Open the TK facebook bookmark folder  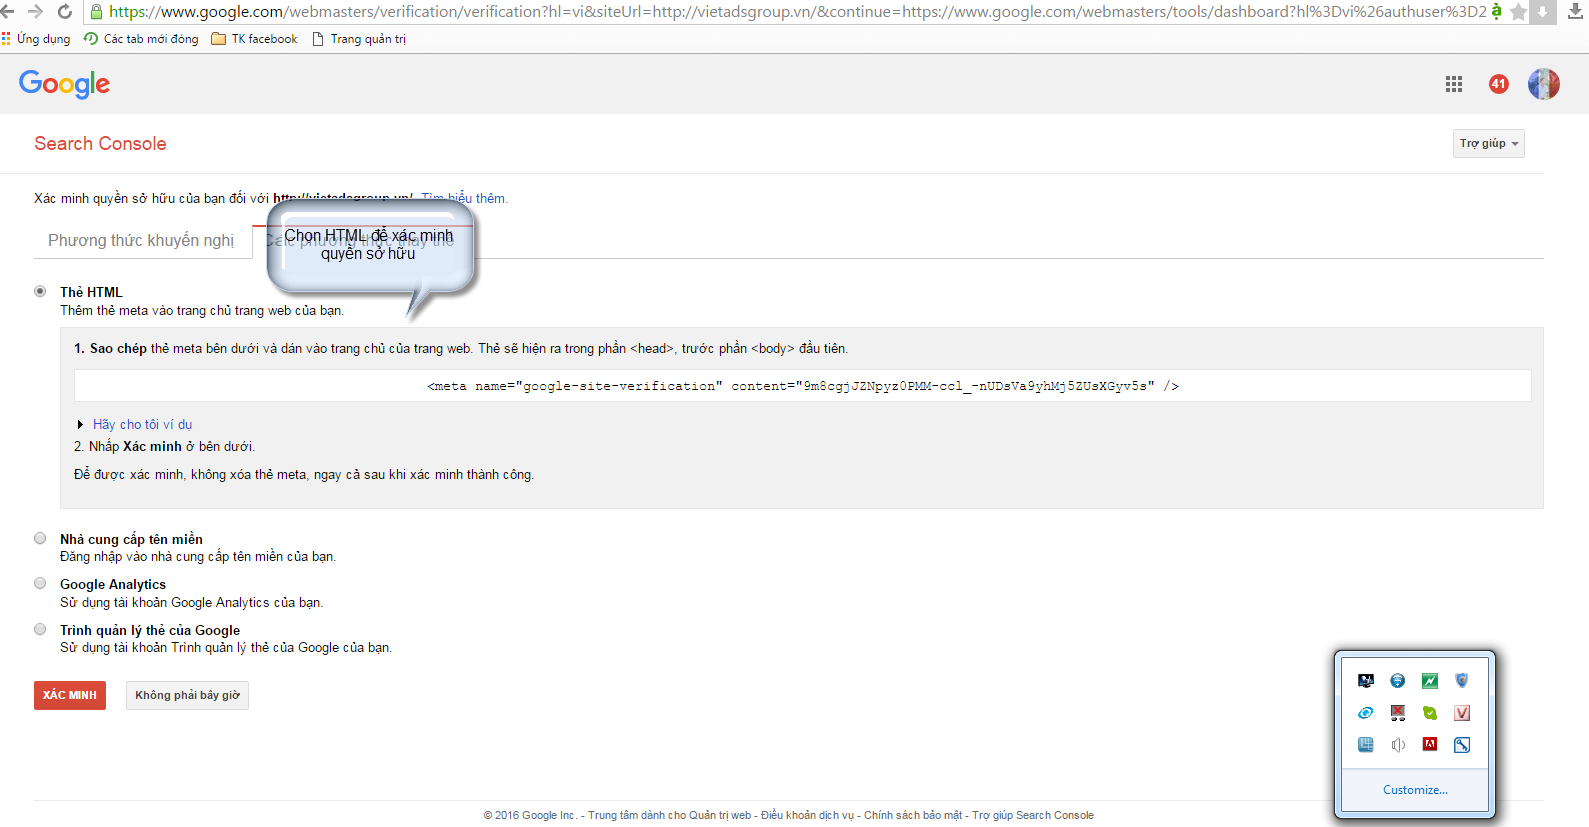pos(255,39)
